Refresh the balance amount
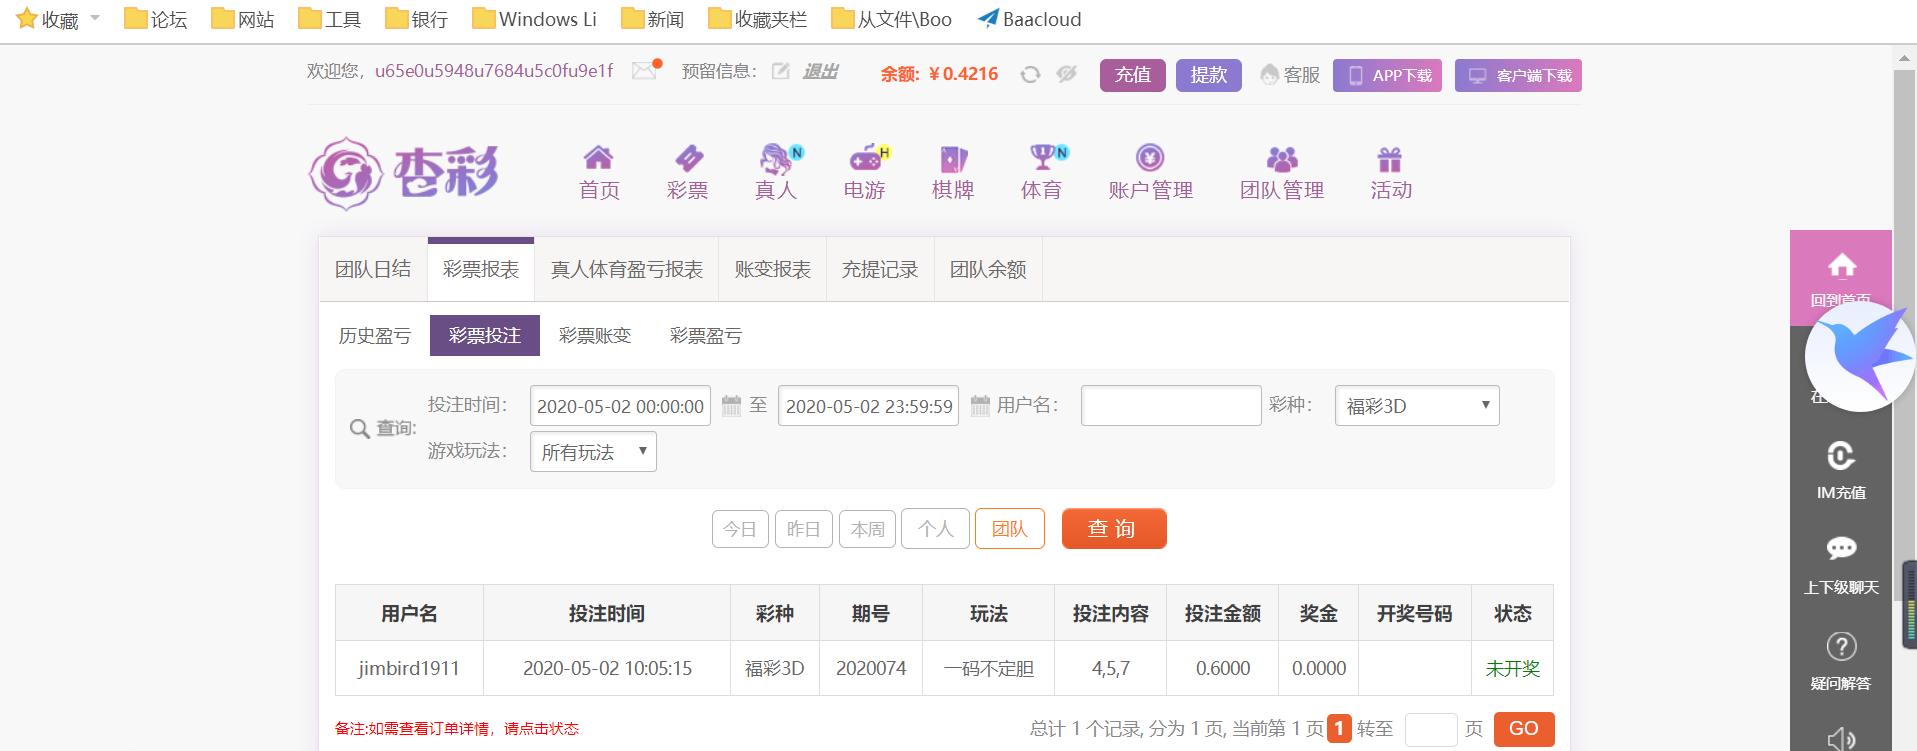Viewport: 1917px width, 751px height. 1030,74
